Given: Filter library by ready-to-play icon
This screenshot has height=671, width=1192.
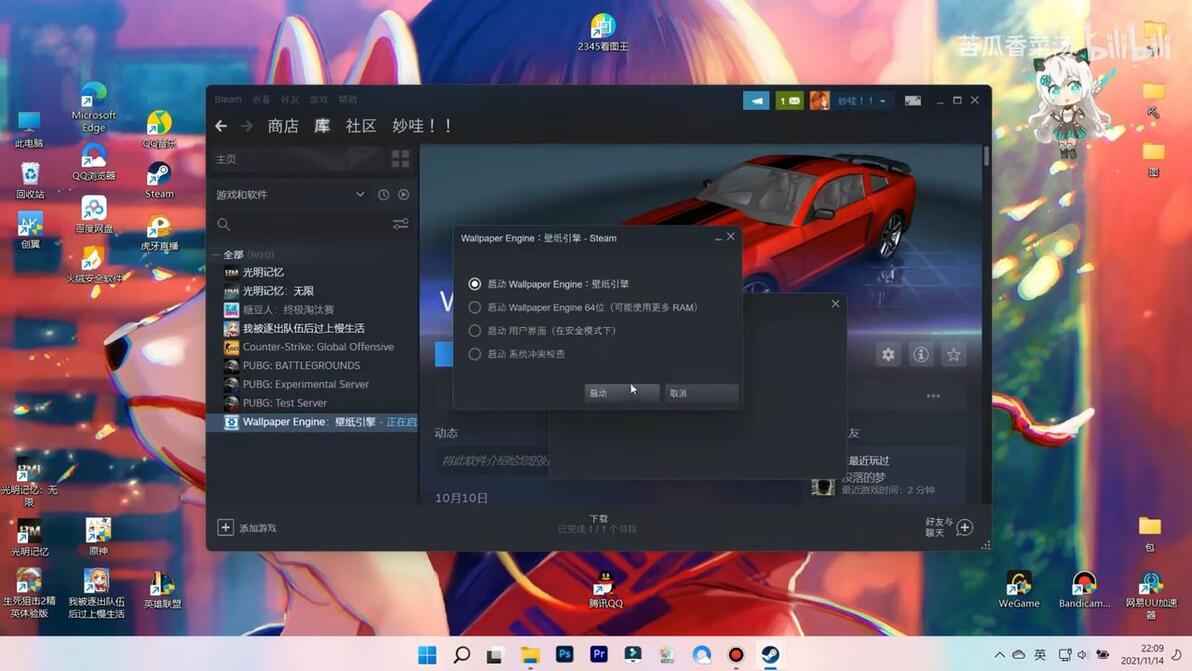Looking at the screenshot, I should (x=404, y=195).
